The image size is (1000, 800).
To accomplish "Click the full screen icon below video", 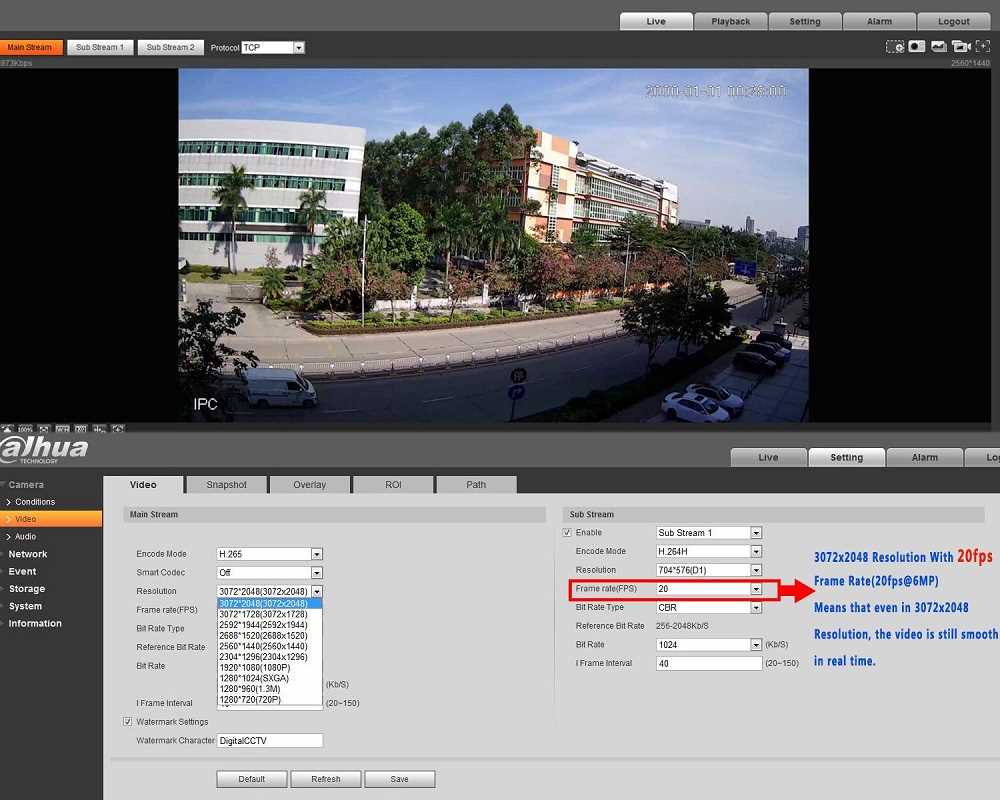I will (x=44, y=429).
